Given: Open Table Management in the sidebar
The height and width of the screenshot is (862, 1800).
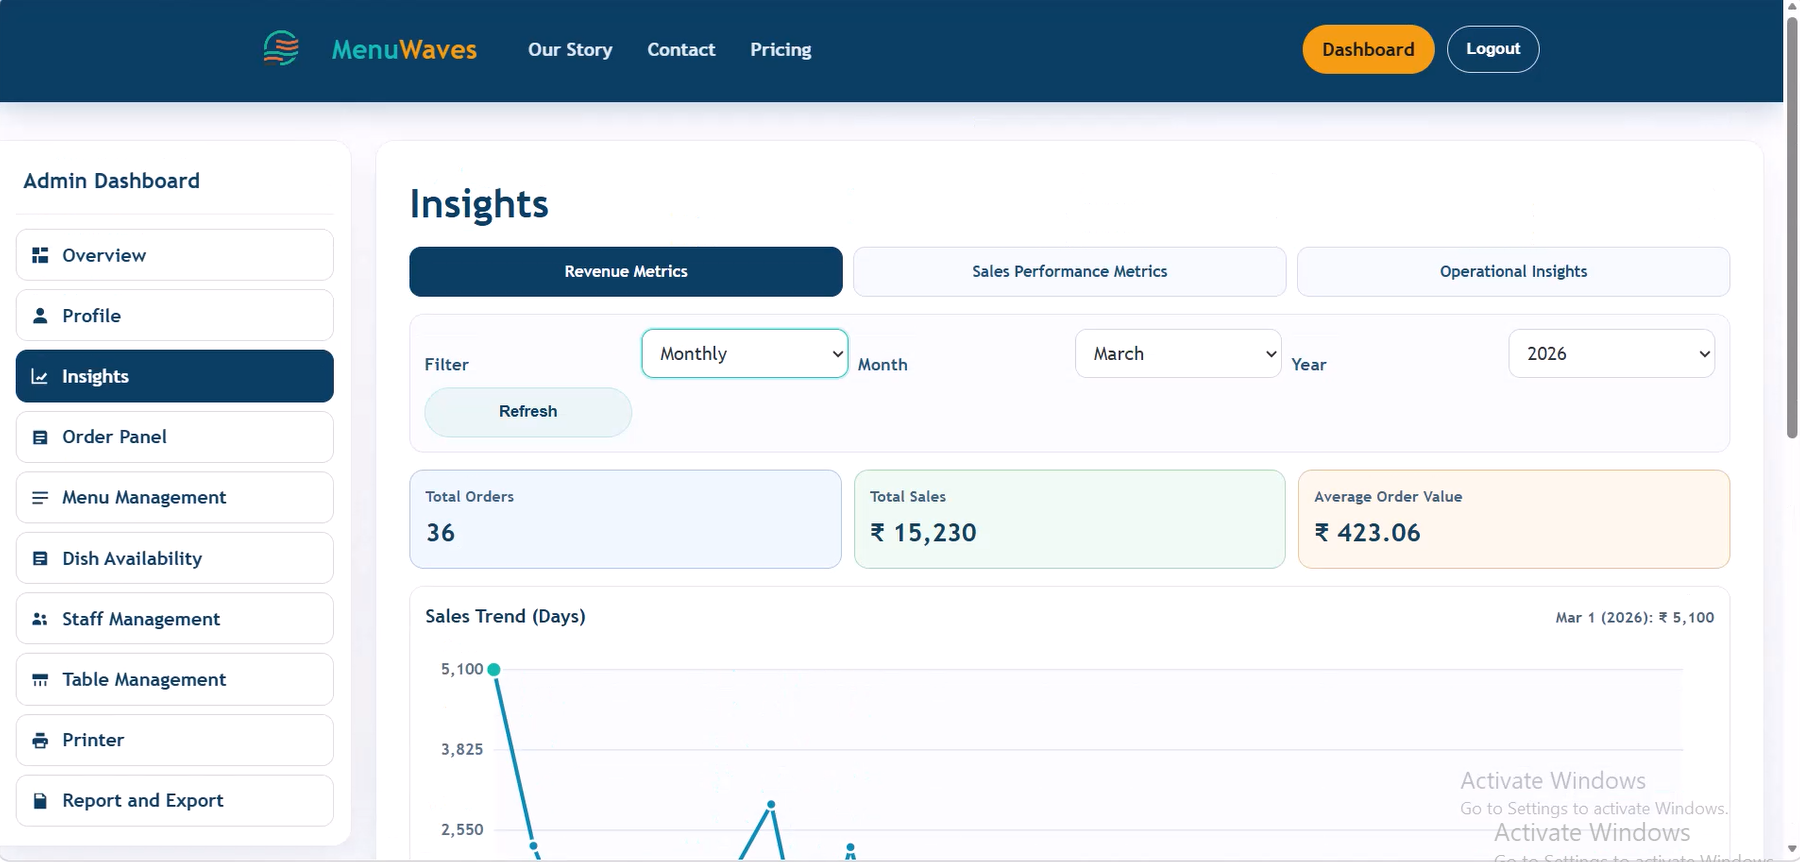Looking at the screenshot, I should tap(175, 680).
